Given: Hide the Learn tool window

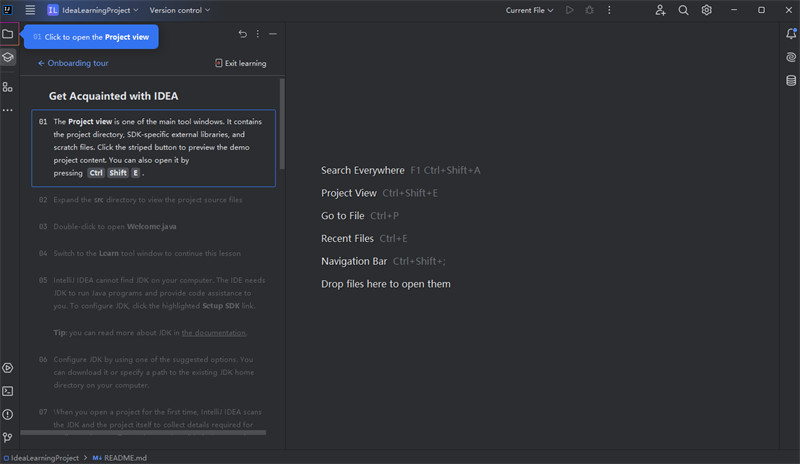Looking at the screenshot, I should [273, 34].
